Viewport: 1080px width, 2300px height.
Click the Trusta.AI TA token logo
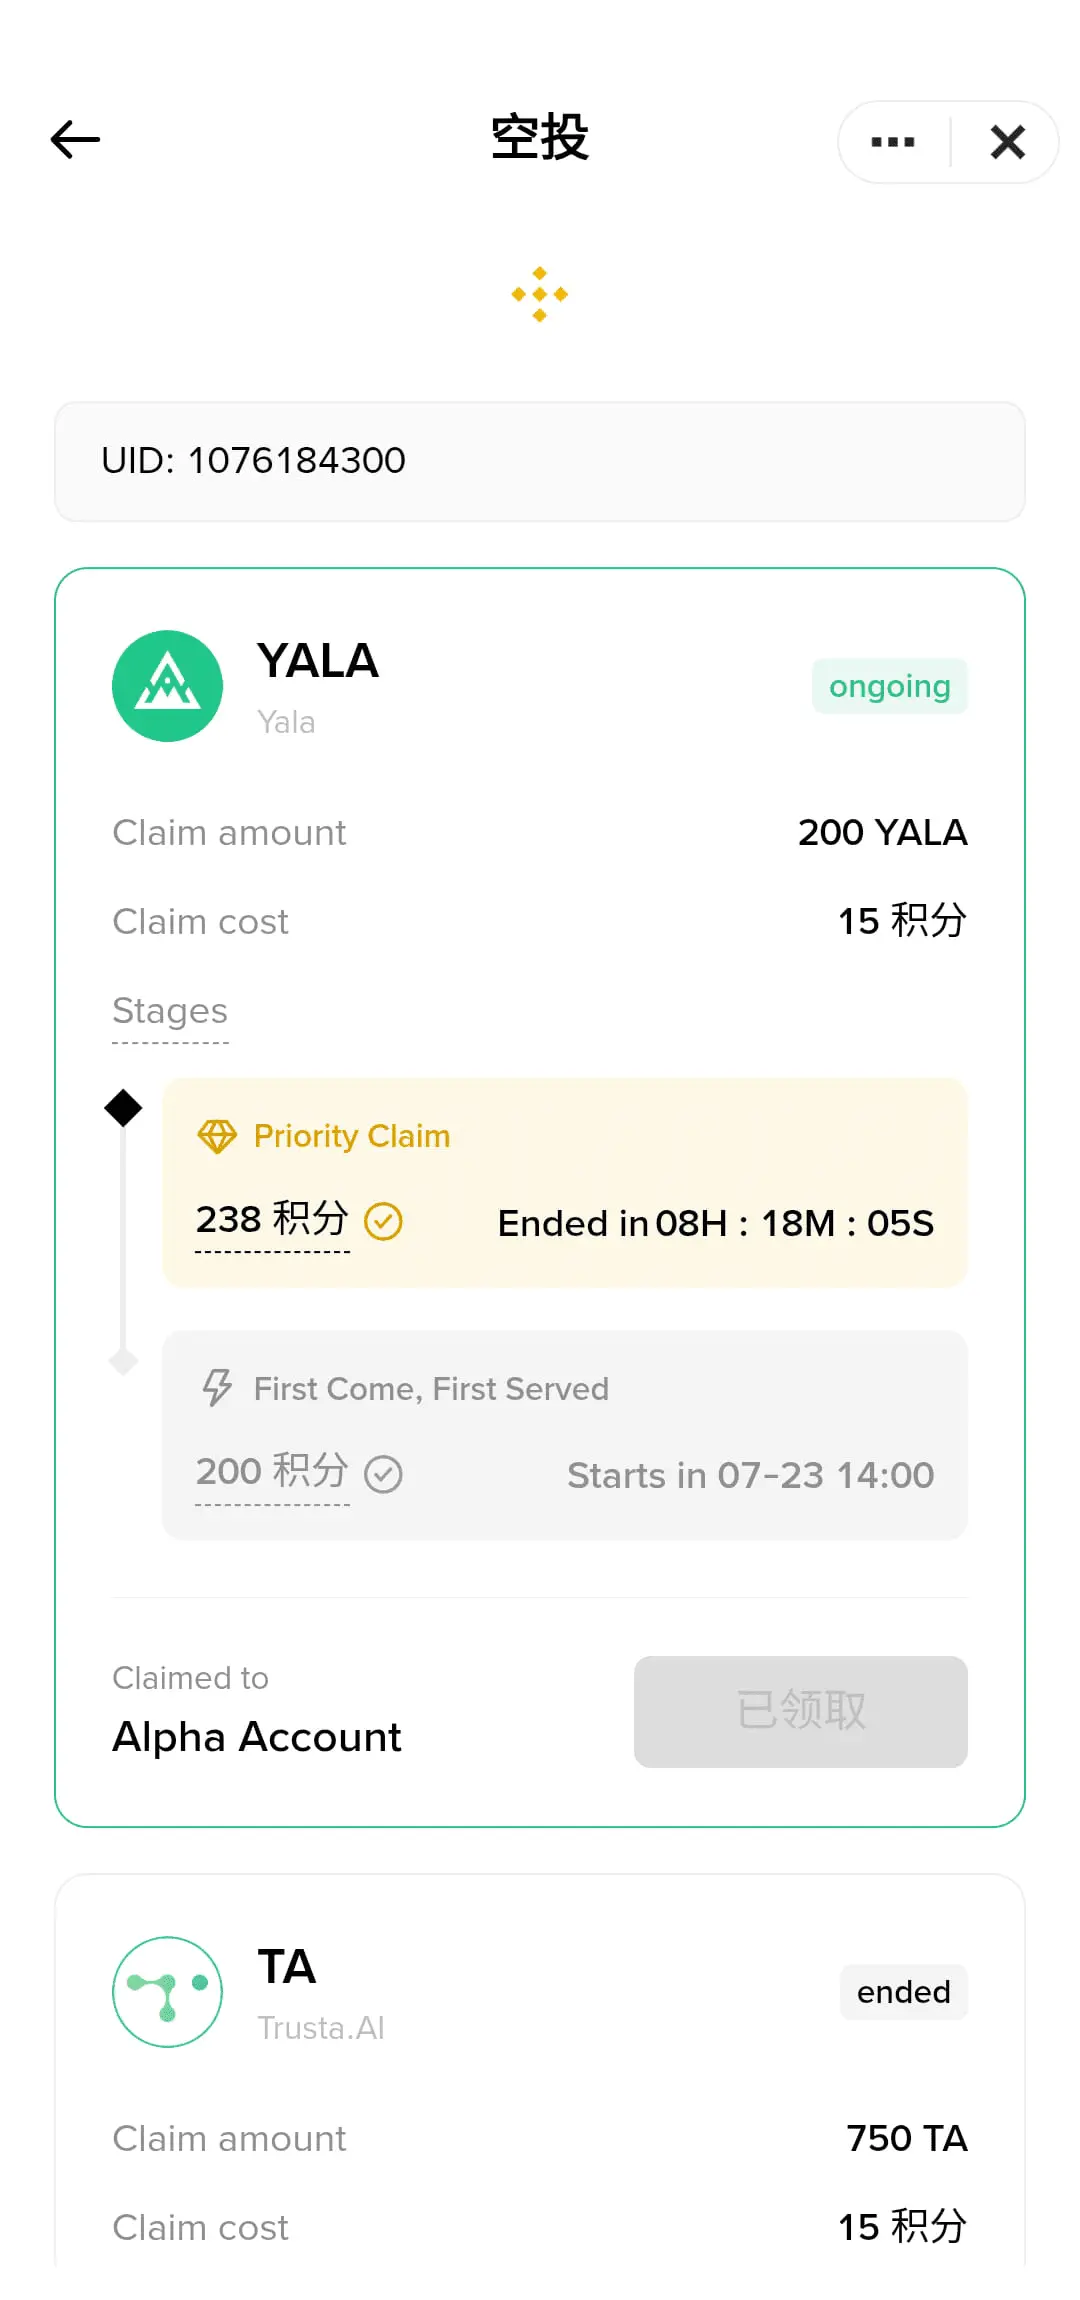click(x=167, y=1992)
